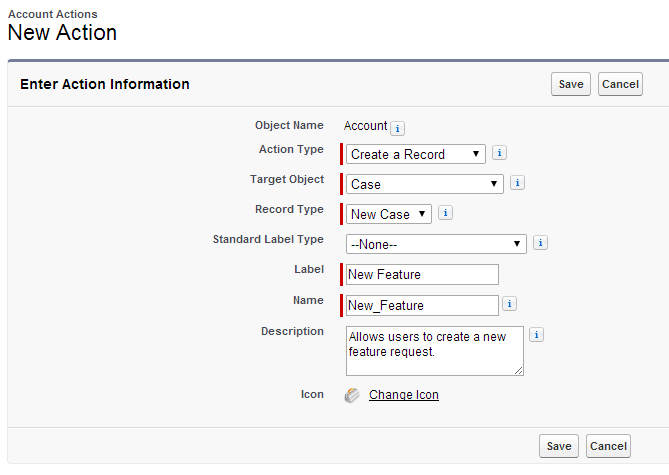Click info icon next to Description box
This screenshot has height=475, width=669.
[x=536, y=335]
